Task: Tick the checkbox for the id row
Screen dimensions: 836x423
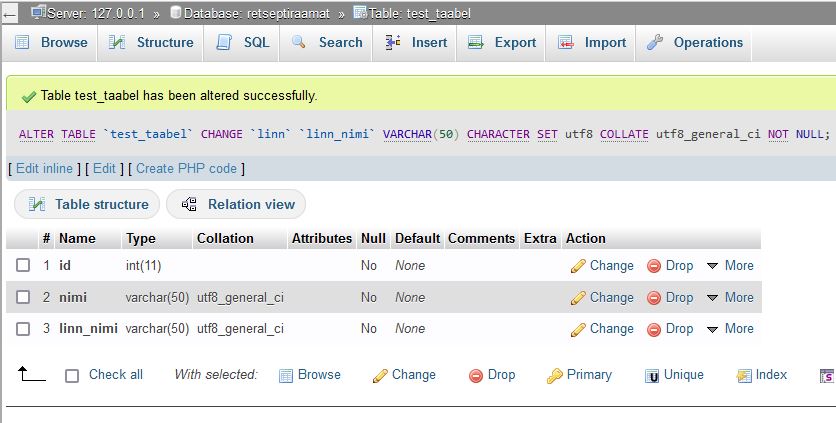Action: [23, 266]
